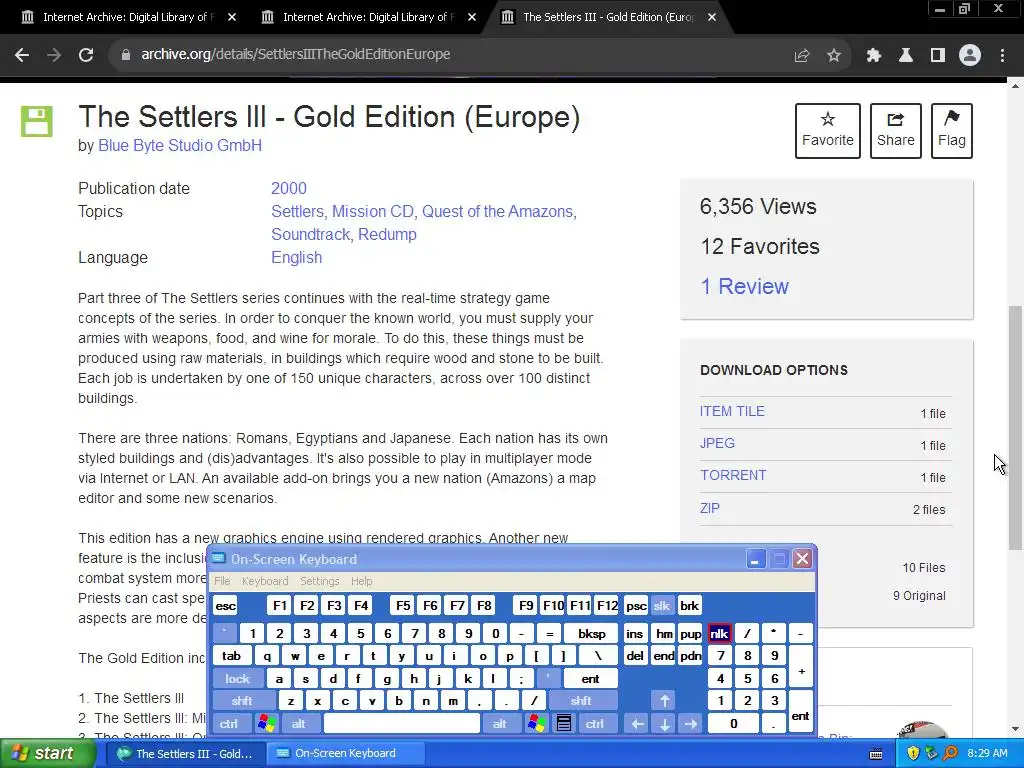Click the tab key on keyboard
1024x768 pixels.
coord(231,656)
